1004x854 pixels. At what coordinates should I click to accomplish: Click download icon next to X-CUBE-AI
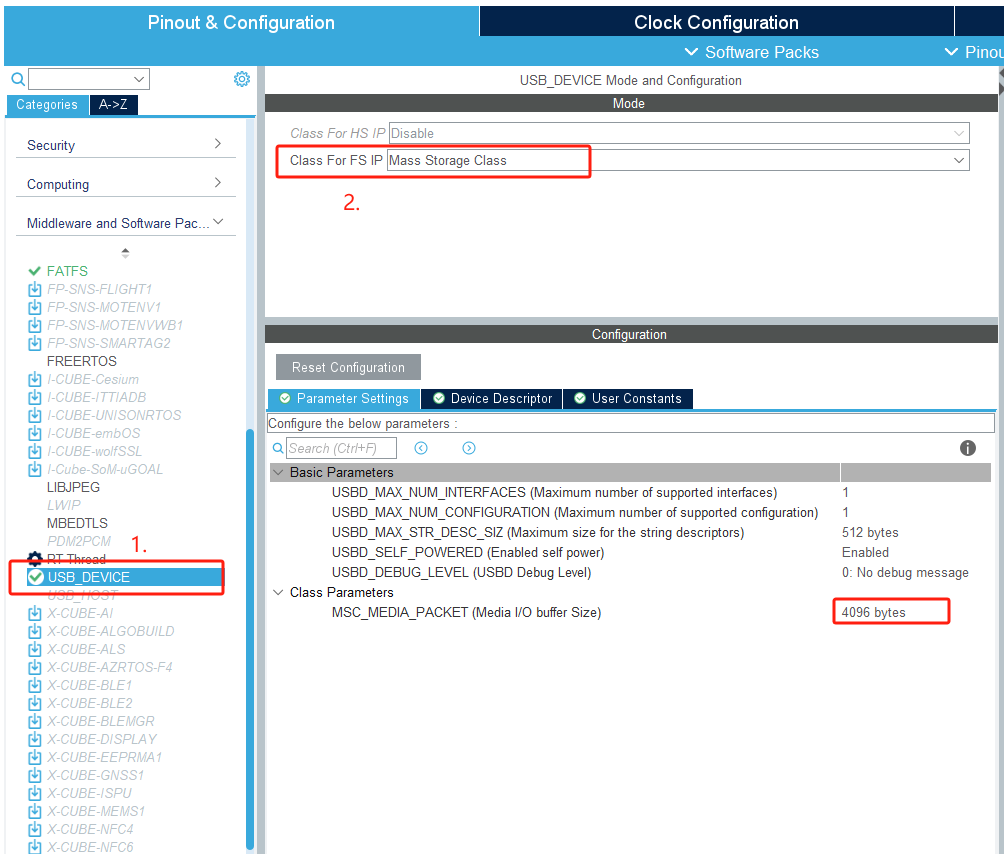click(35, 613)
